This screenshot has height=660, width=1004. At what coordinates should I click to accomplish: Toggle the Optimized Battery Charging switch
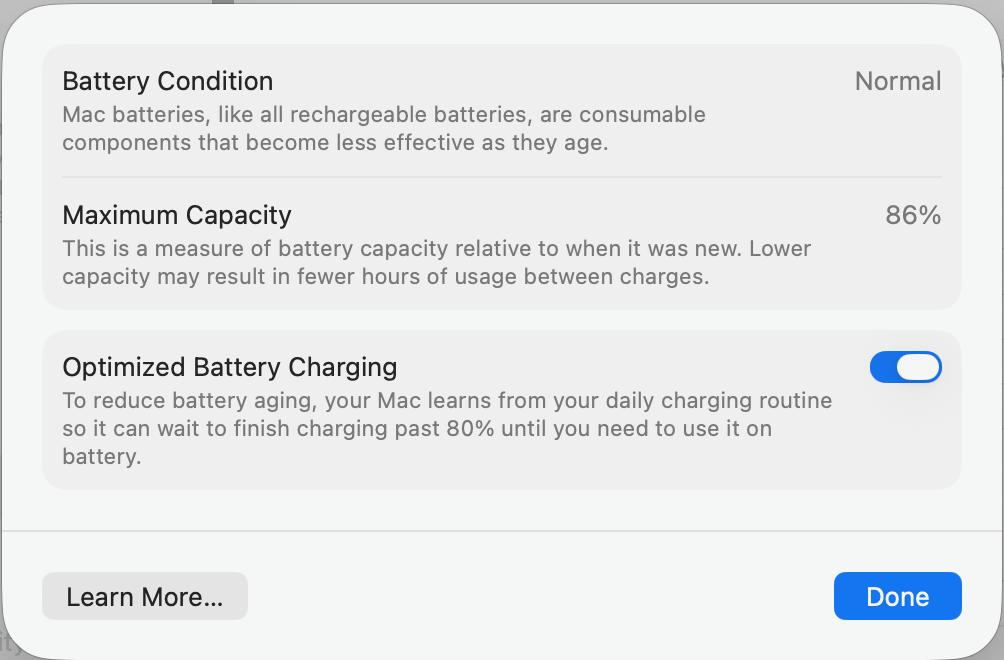coord(905,368)
